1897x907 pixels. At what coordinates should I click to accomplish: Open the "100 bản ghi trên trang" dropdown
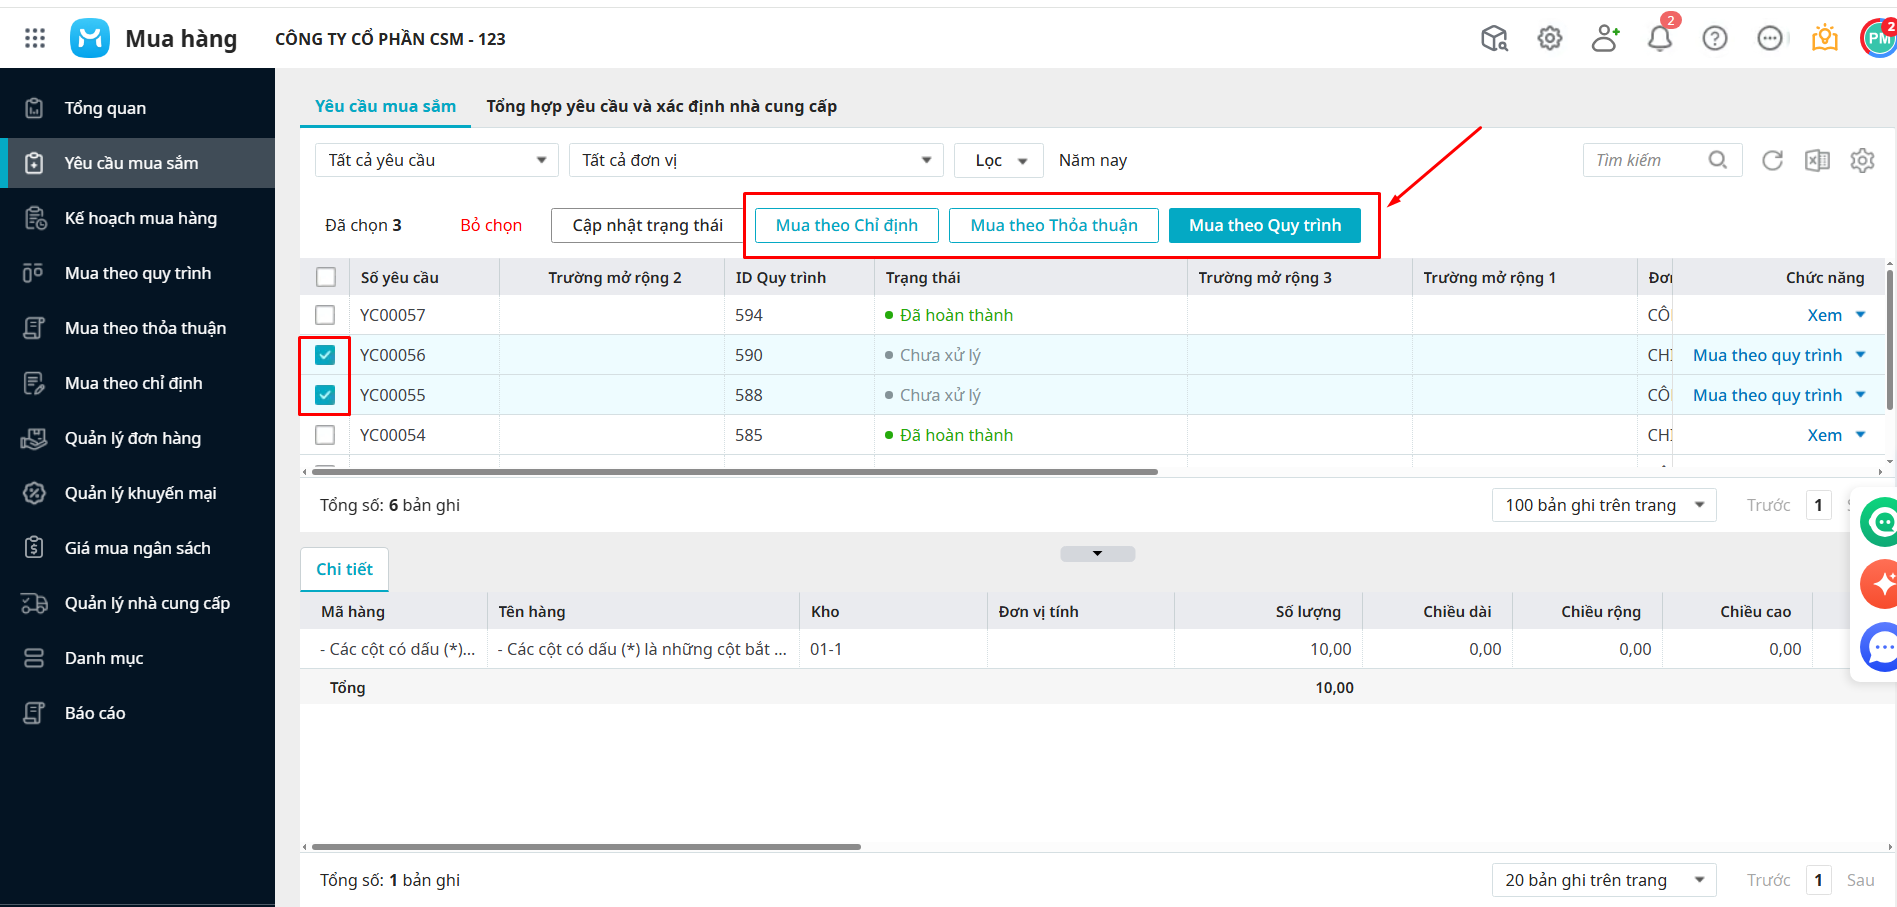point(1603,505)
